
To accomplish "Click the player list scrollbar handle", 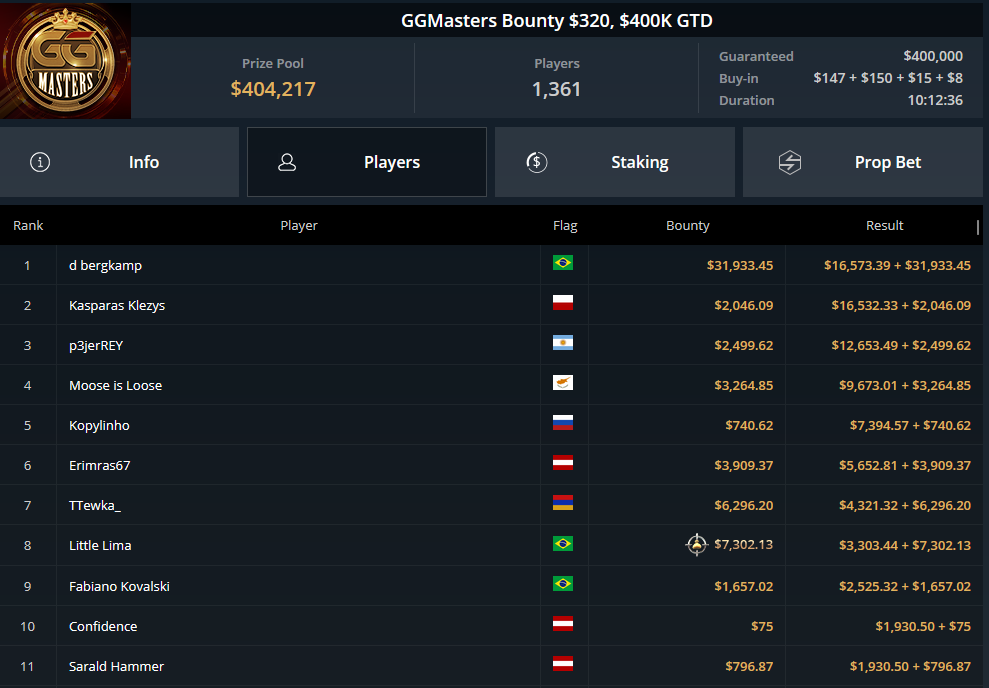I will [978, 228].
